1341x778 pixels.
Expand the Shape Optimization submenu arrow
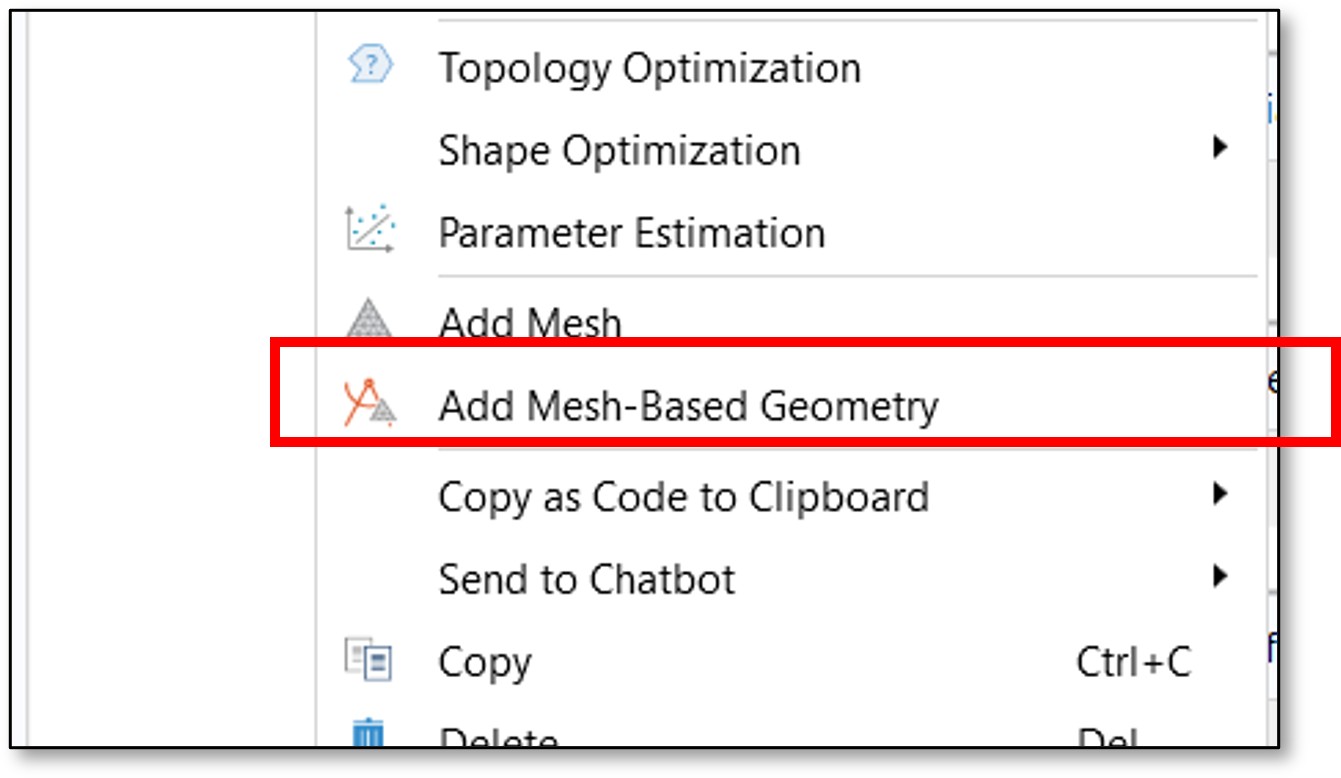(x=1219, y=149)
